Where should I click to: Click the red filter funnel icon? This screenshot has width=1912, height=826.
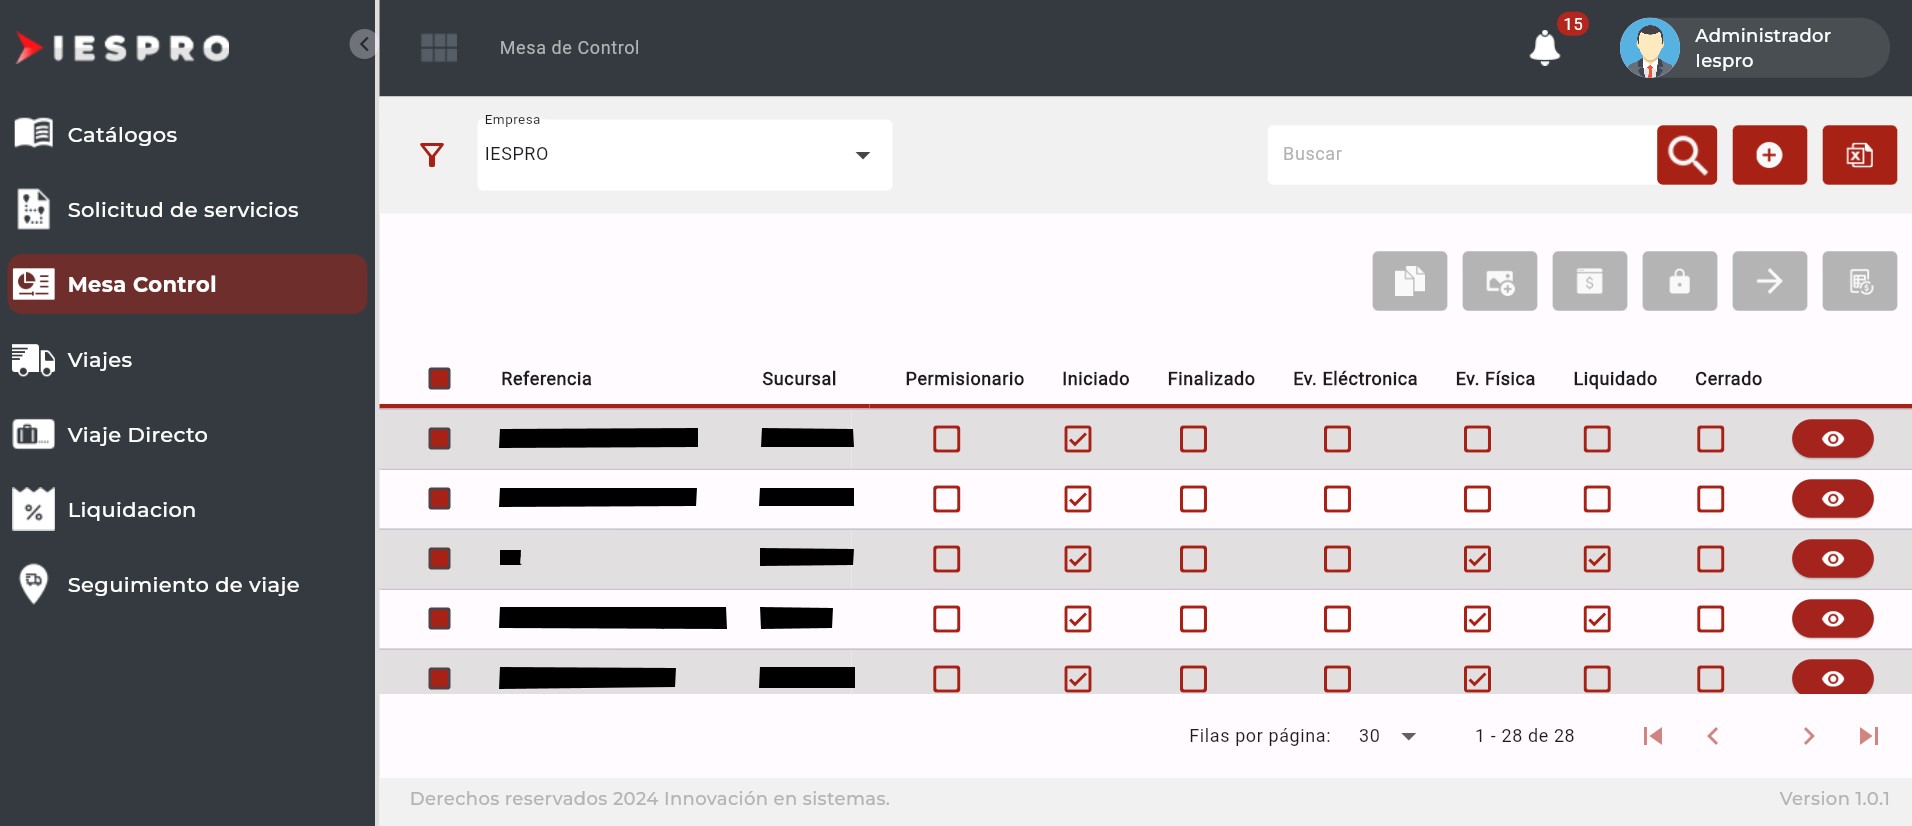point(432,155)
